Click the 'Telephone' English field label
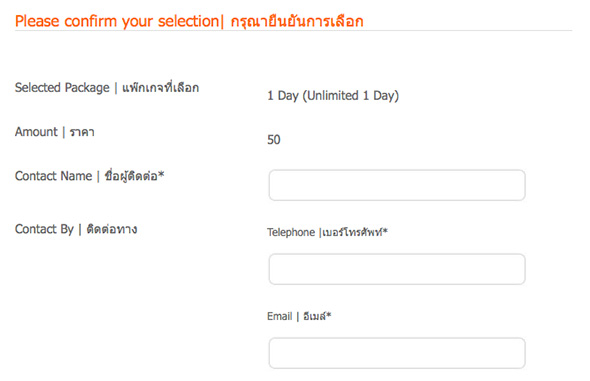Image resolution: width=590 pixels, height=381 pixels. click(x=291, y=232)
